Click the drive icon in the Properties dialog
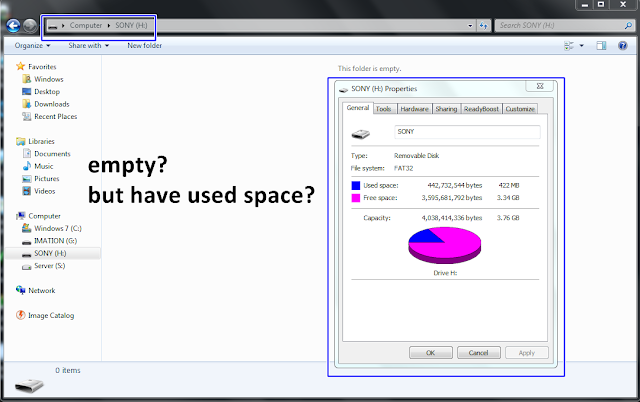Screen dimensions: 640x402 pos(360,133)
